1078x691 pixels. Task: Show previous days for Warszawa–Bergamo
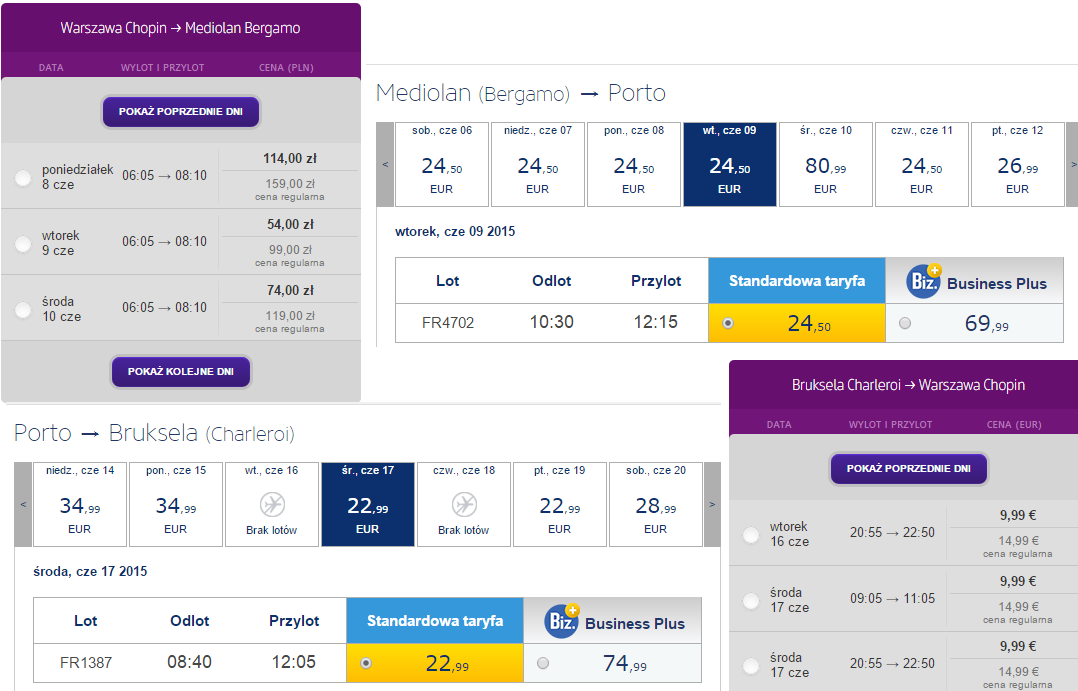click(x=181, y=111)
